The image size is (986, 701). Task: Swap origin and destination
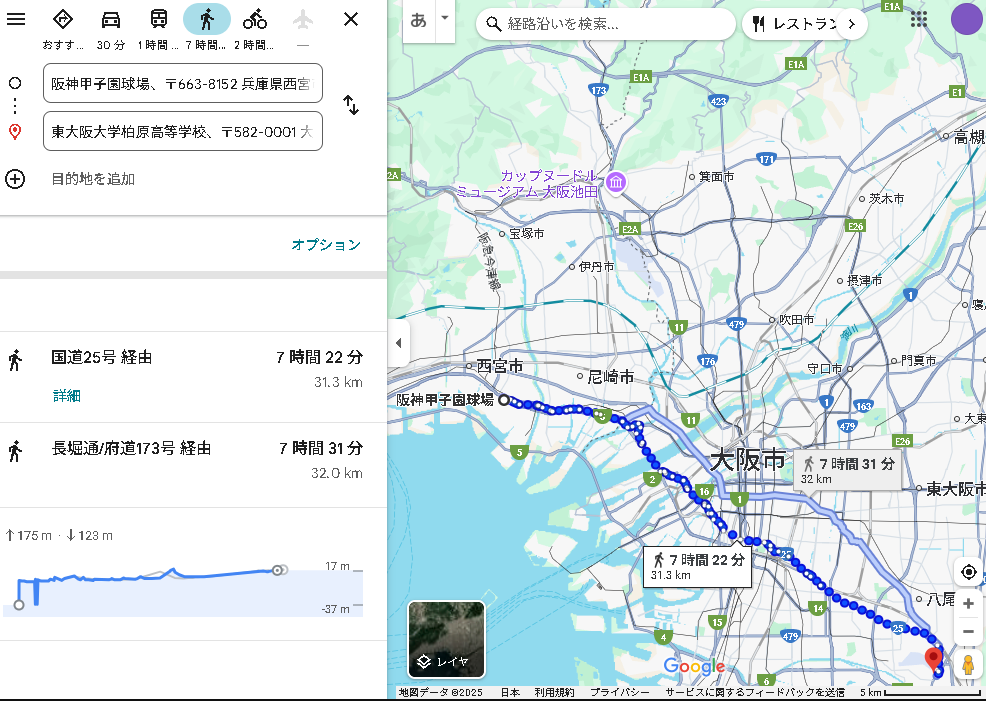click(x=351, y=105)
